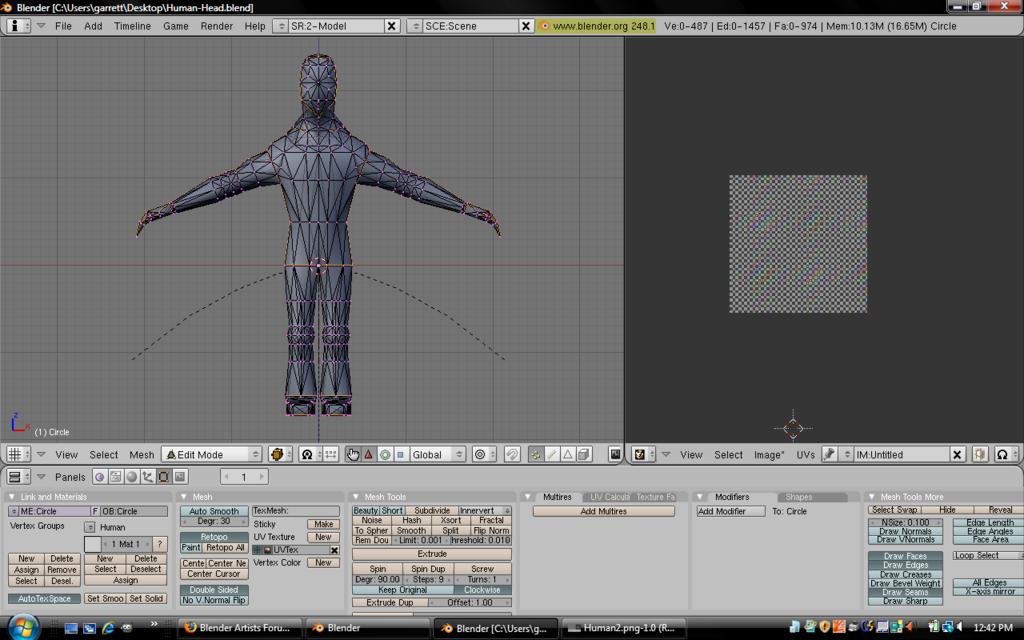Click the pin image icon in UV editor
1024x640 pixels.
click(829, 455)
